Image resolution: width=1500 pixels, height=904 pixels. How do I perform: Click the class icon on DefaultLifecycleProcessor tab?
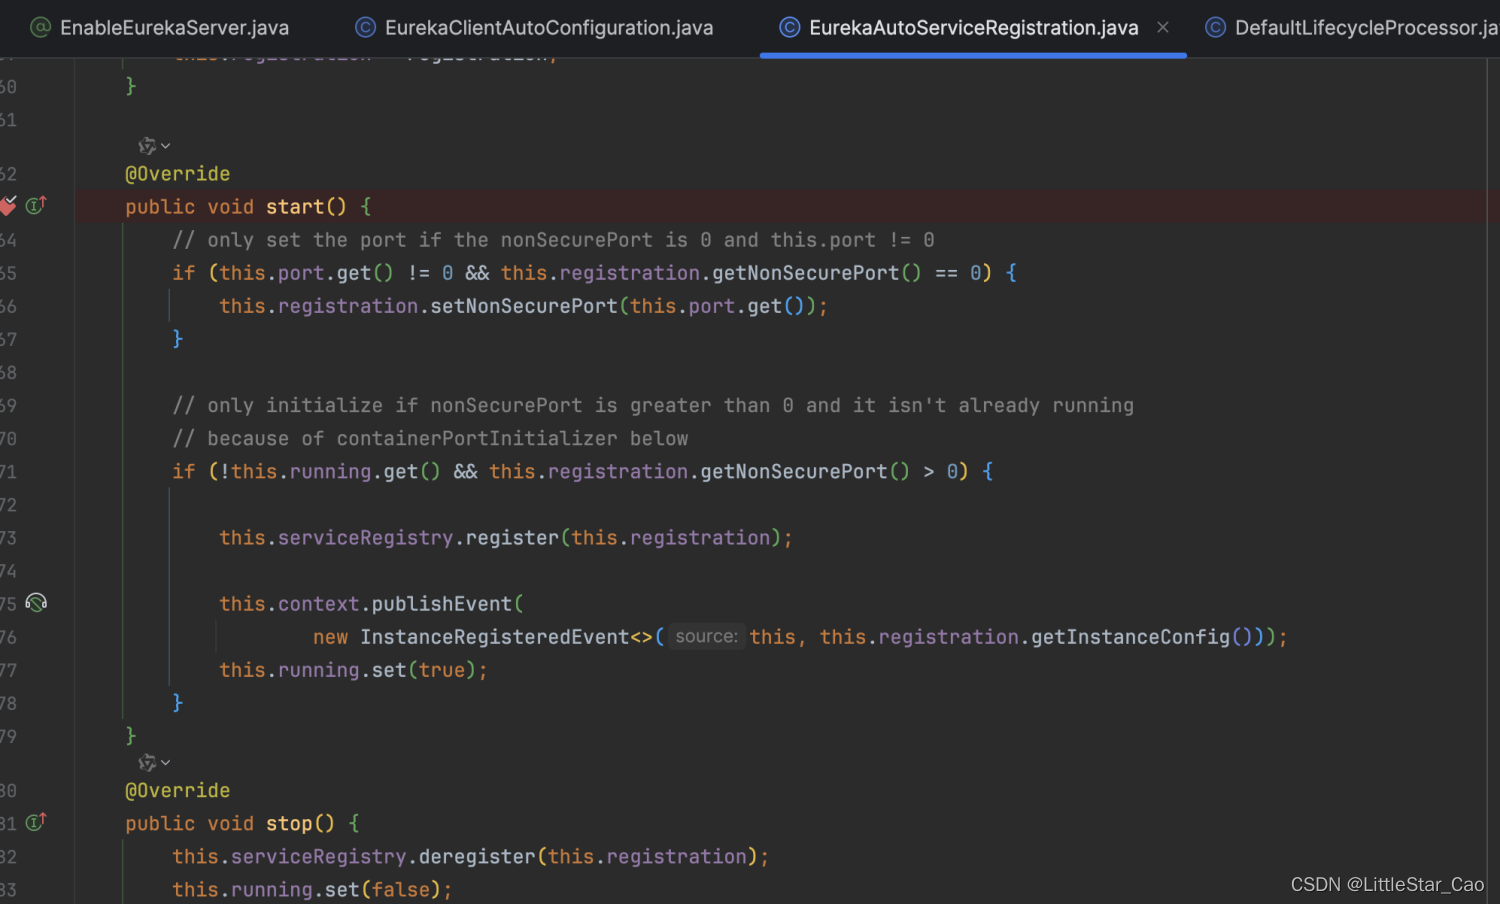(1216, 28)
